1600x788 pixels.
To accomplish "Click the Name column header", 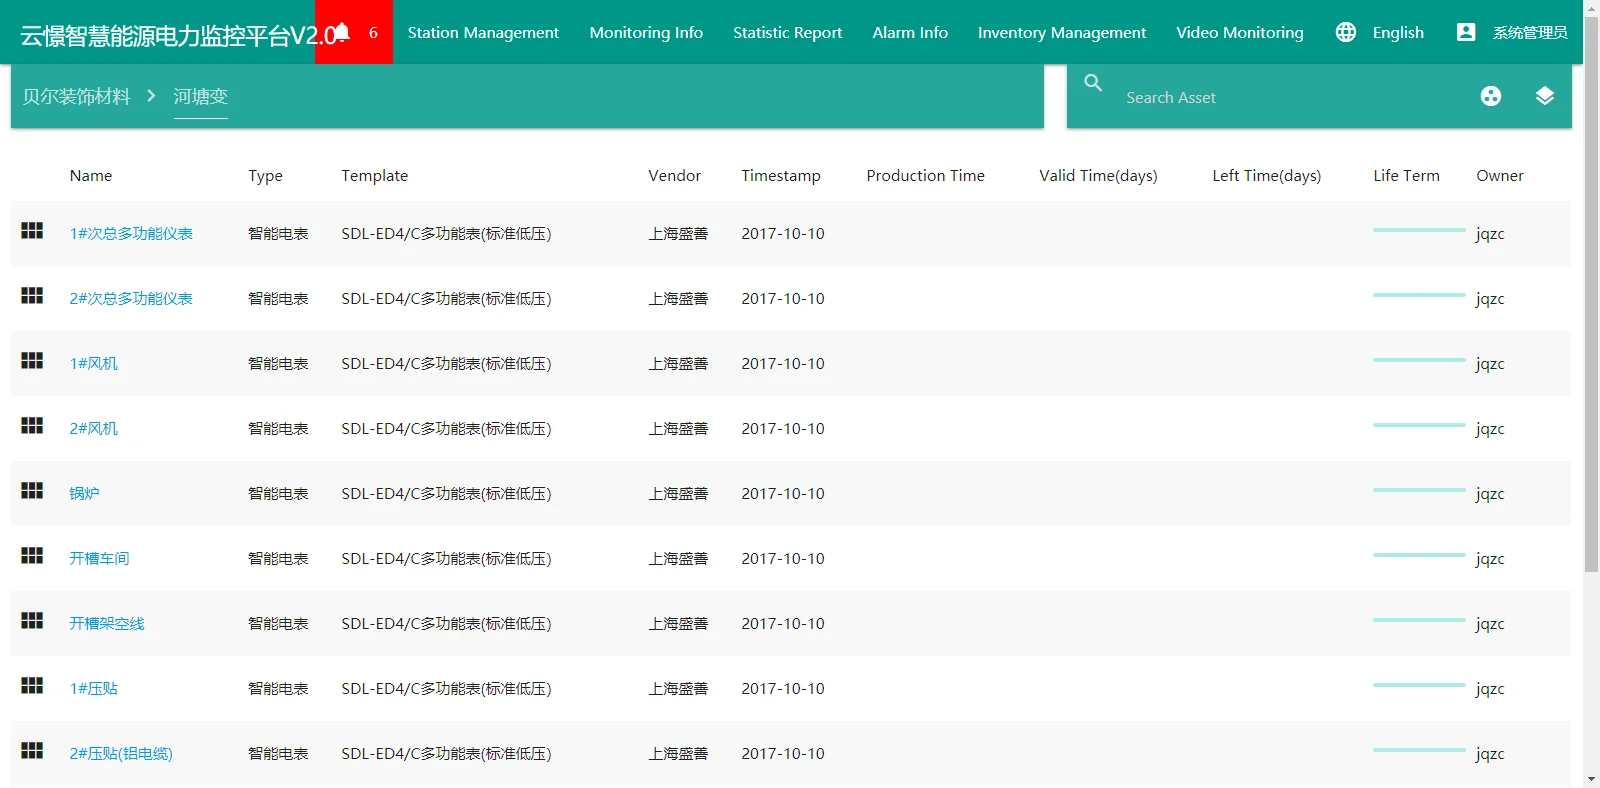I will 91,176.
